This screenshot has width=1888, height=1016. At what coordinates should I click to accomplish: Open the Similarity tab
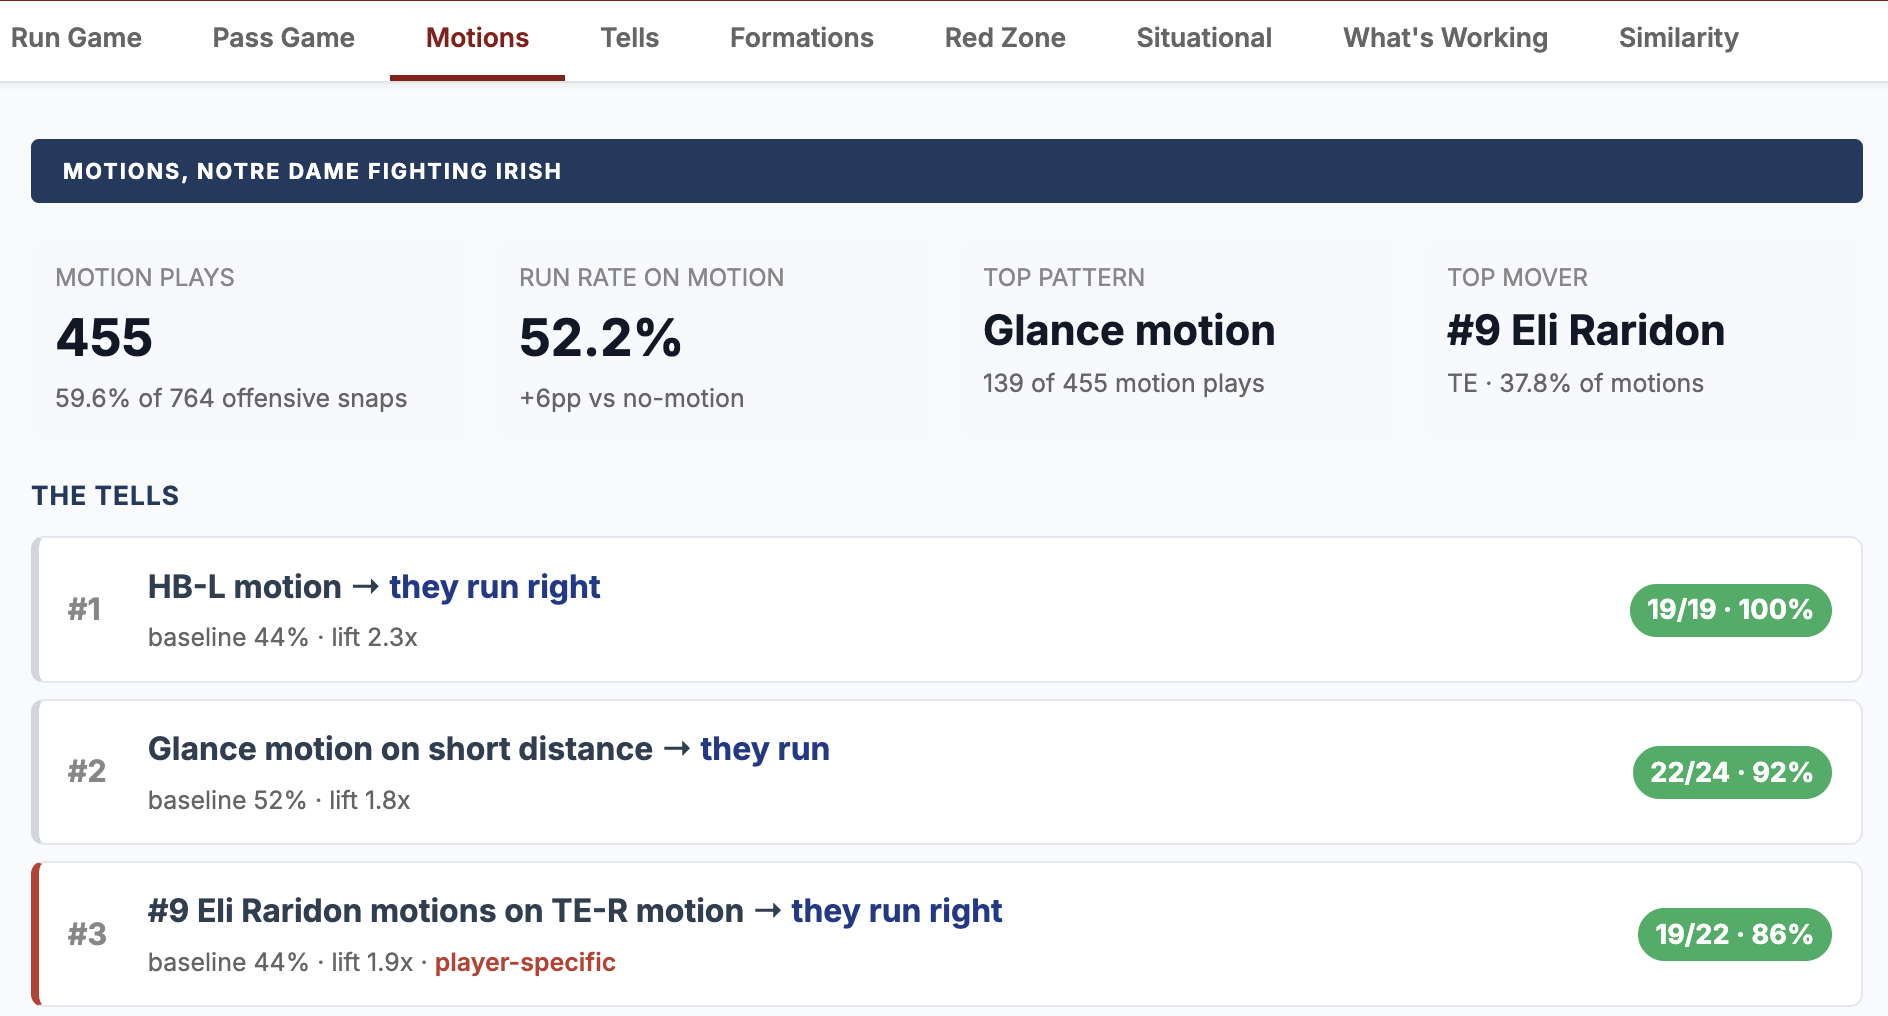1678,38
